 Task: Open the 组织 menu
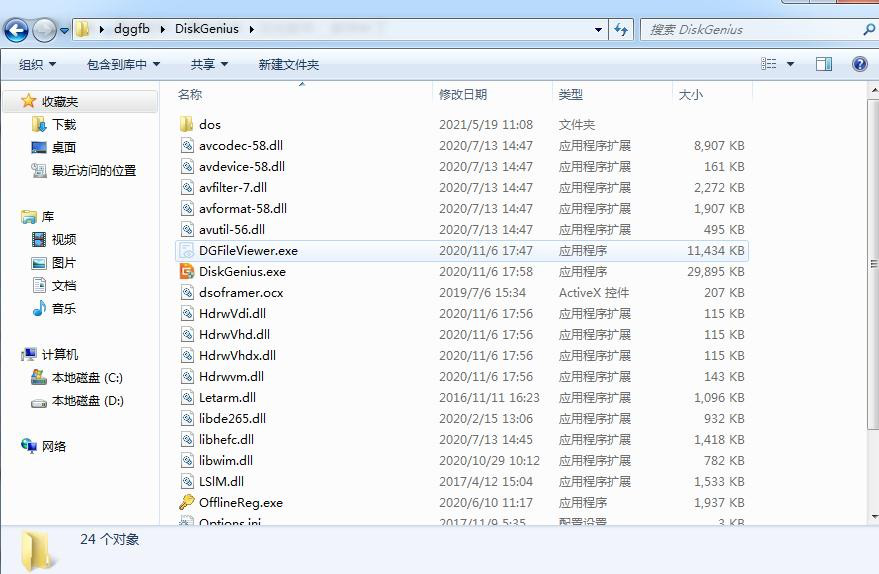tap(37, 64)
